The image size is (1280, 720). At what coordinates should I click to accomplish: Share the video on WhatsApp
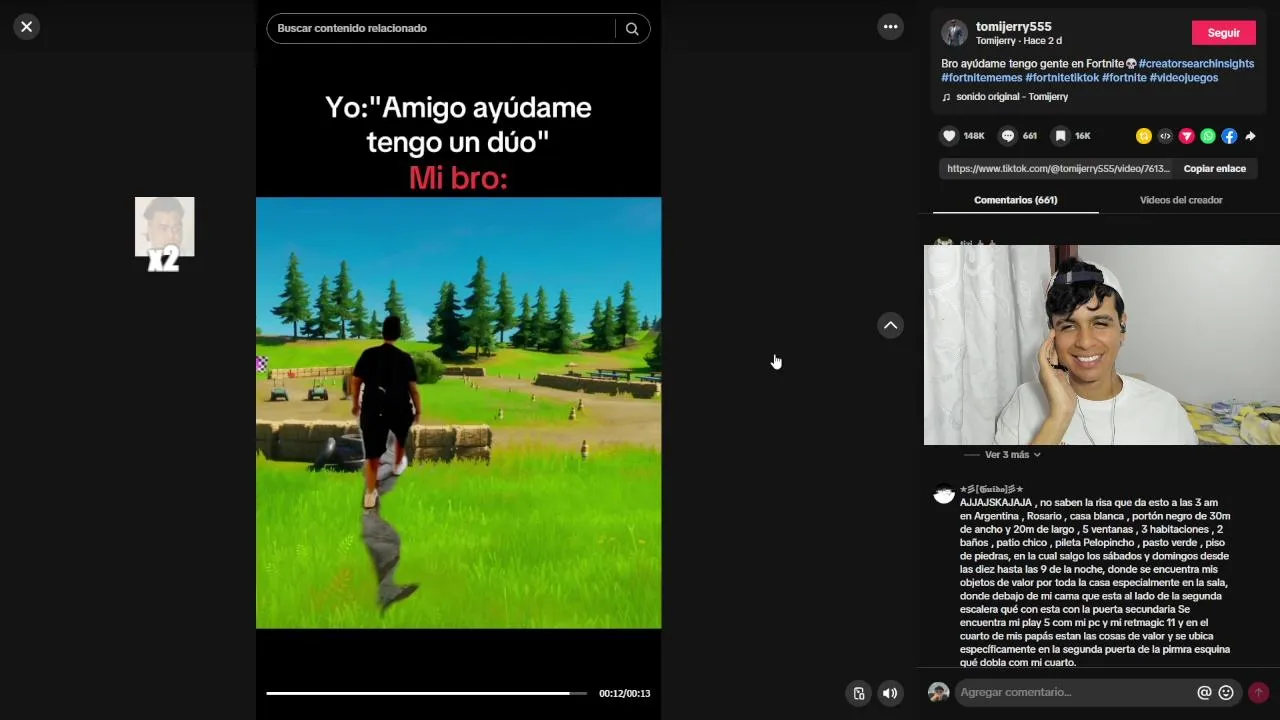(1208, 136)
